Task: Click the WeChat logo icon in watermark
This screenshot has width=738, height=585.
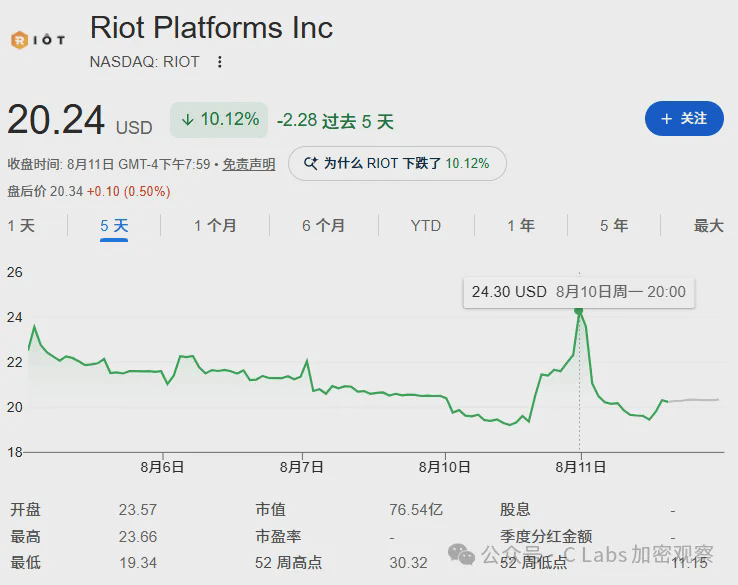Action: tap(461, 554)
